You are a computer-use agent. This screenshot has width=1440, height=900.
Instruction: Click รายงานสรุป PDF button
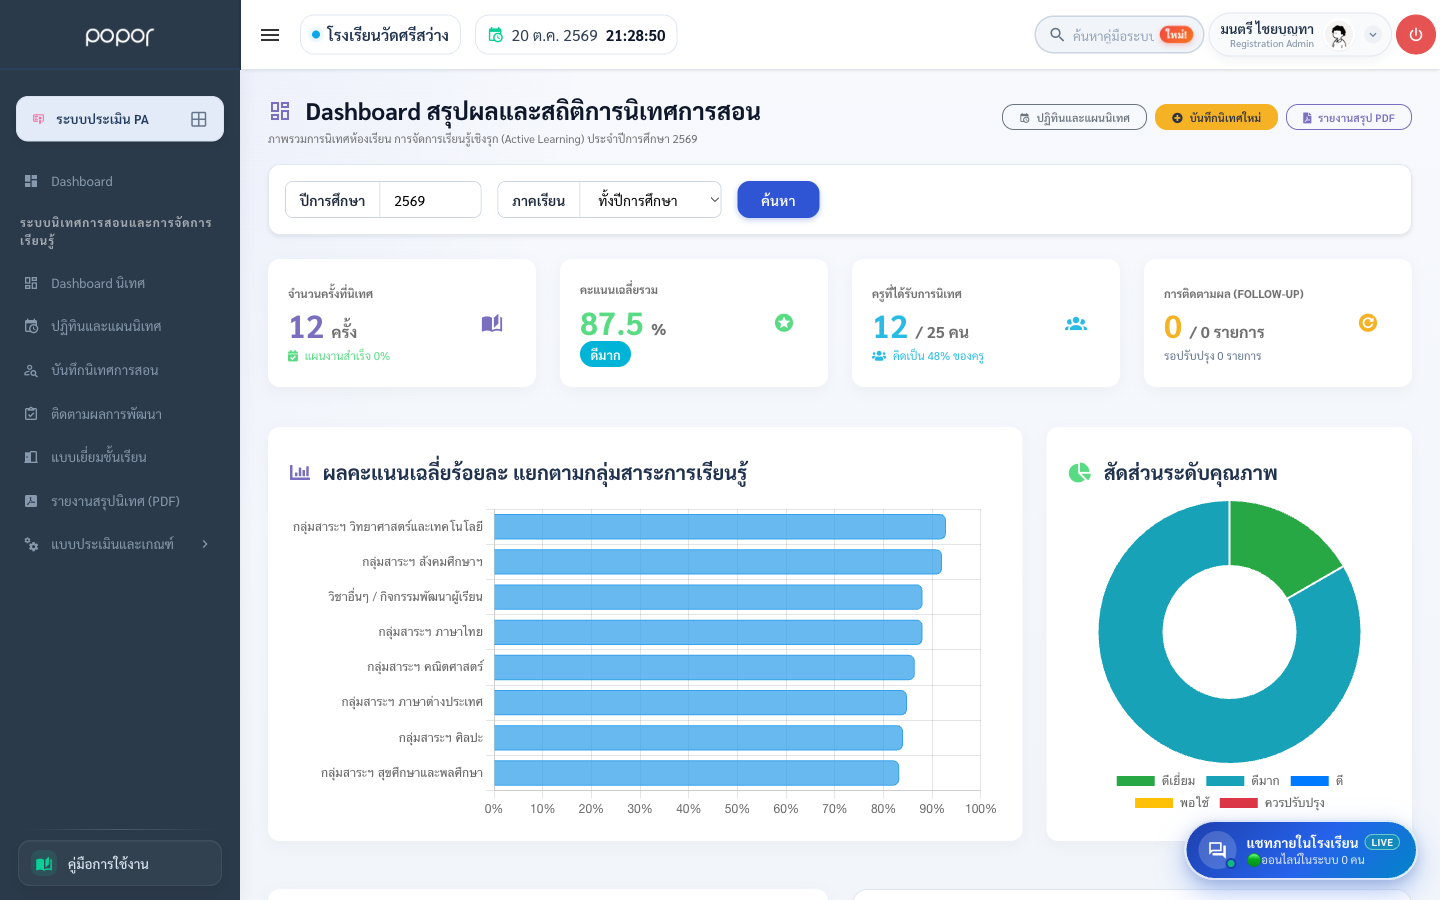(x=1348, y=118)
